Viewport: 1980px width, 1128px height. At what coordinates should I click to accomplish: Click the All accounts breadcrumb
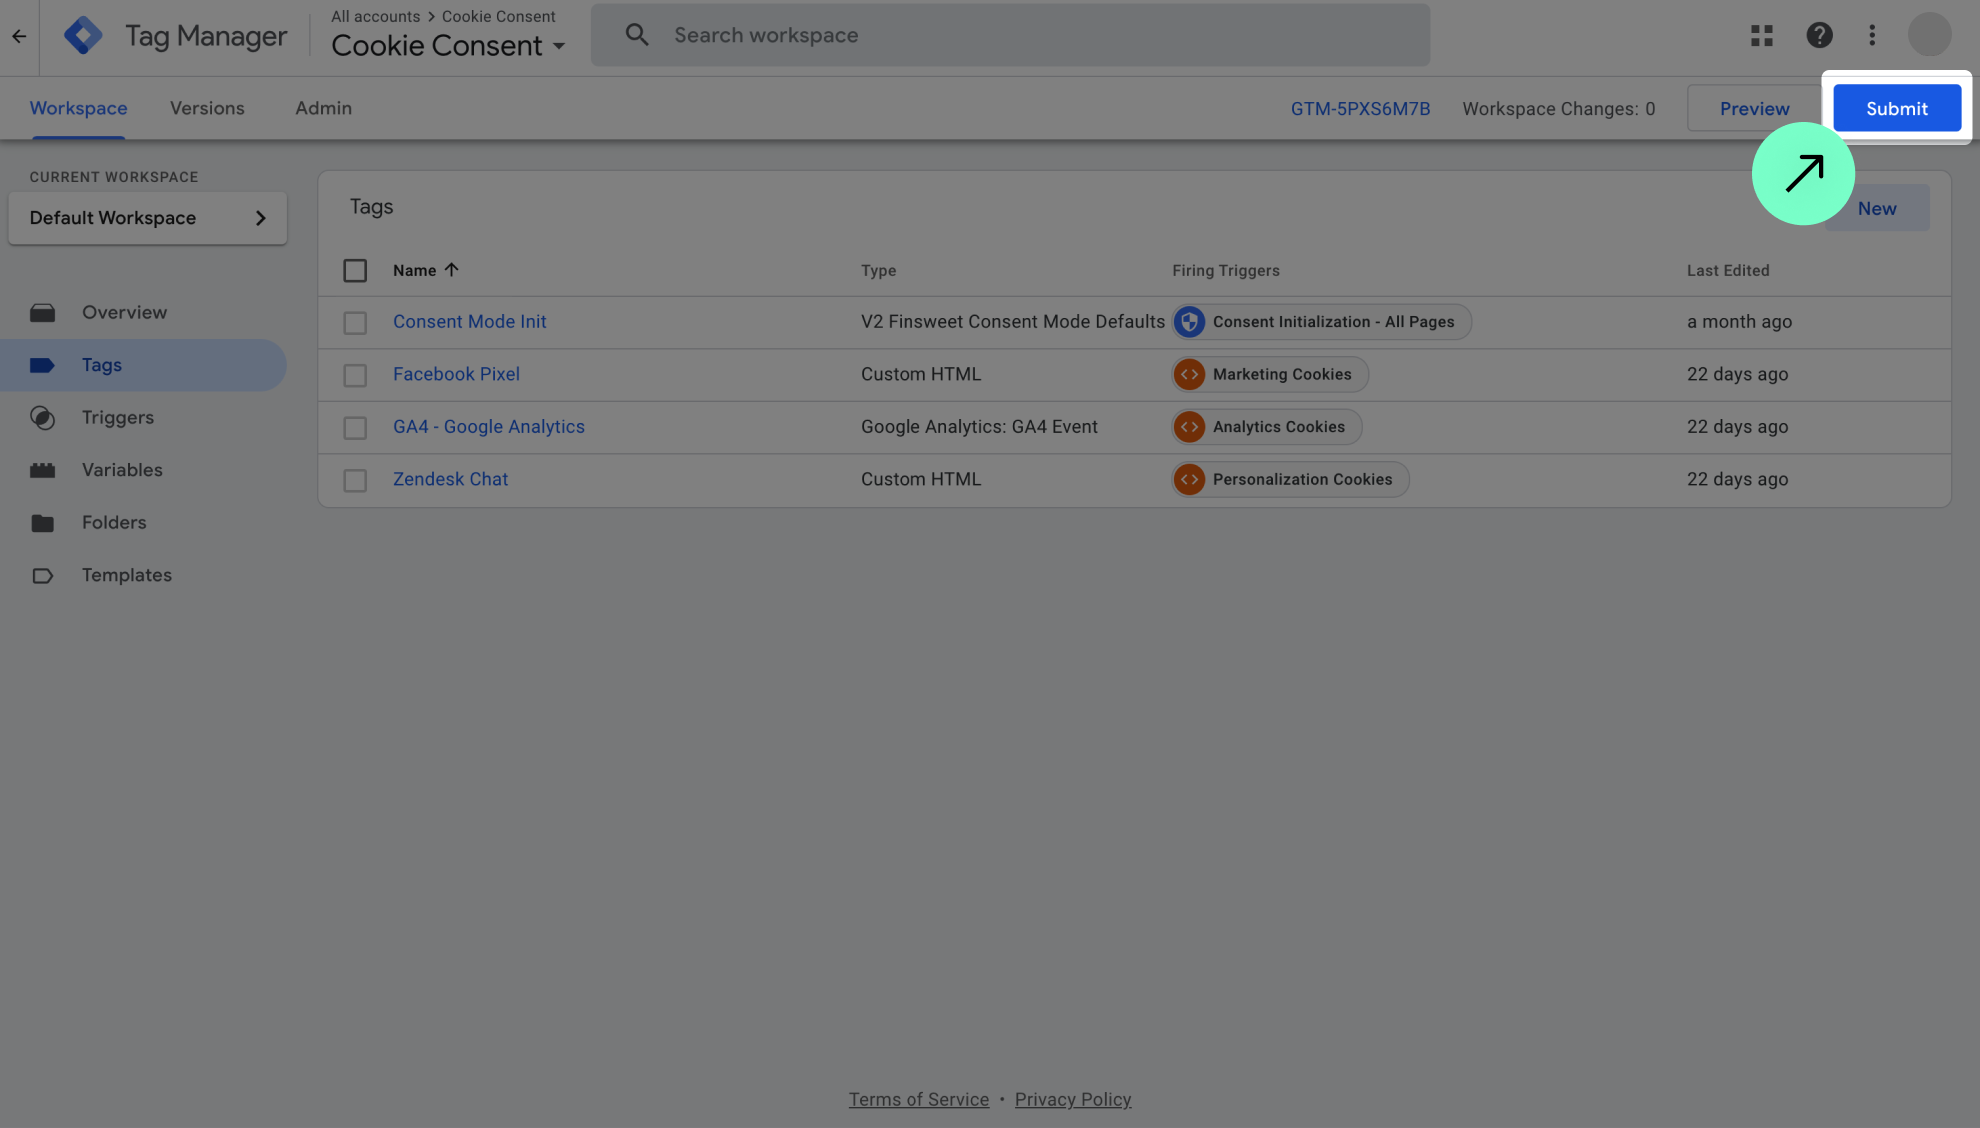[x=375, y=17]
